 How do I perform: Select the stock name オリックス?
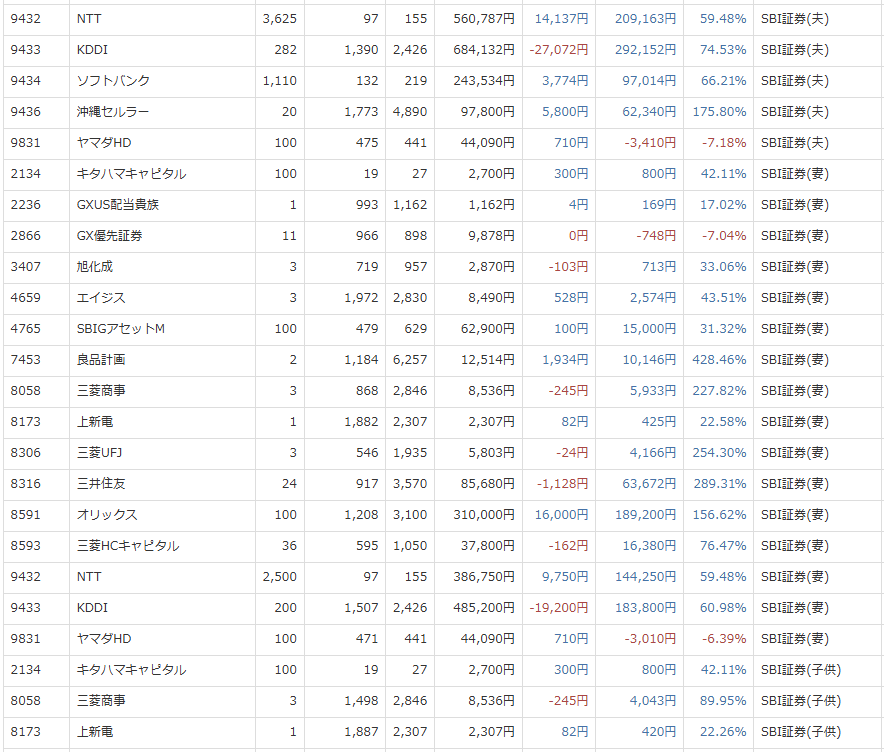[107, 515]
